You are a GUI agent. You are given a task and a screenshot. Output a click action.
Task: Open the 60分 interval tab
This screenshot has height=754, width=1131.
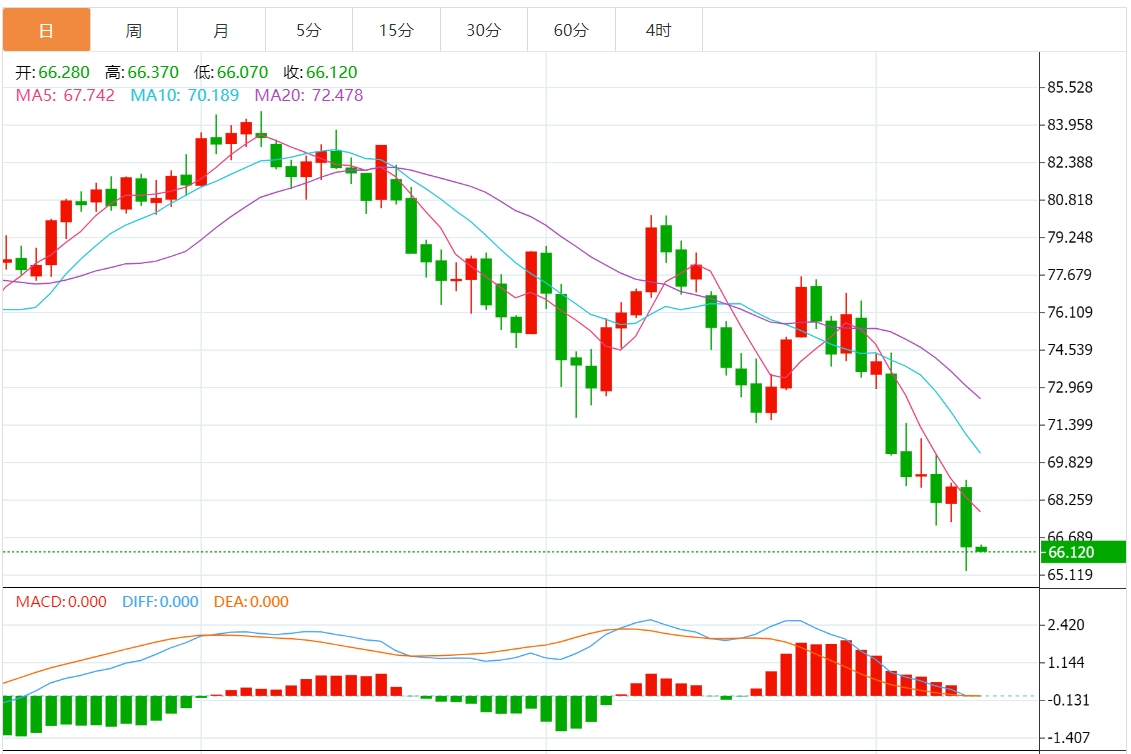coord(571,30)
